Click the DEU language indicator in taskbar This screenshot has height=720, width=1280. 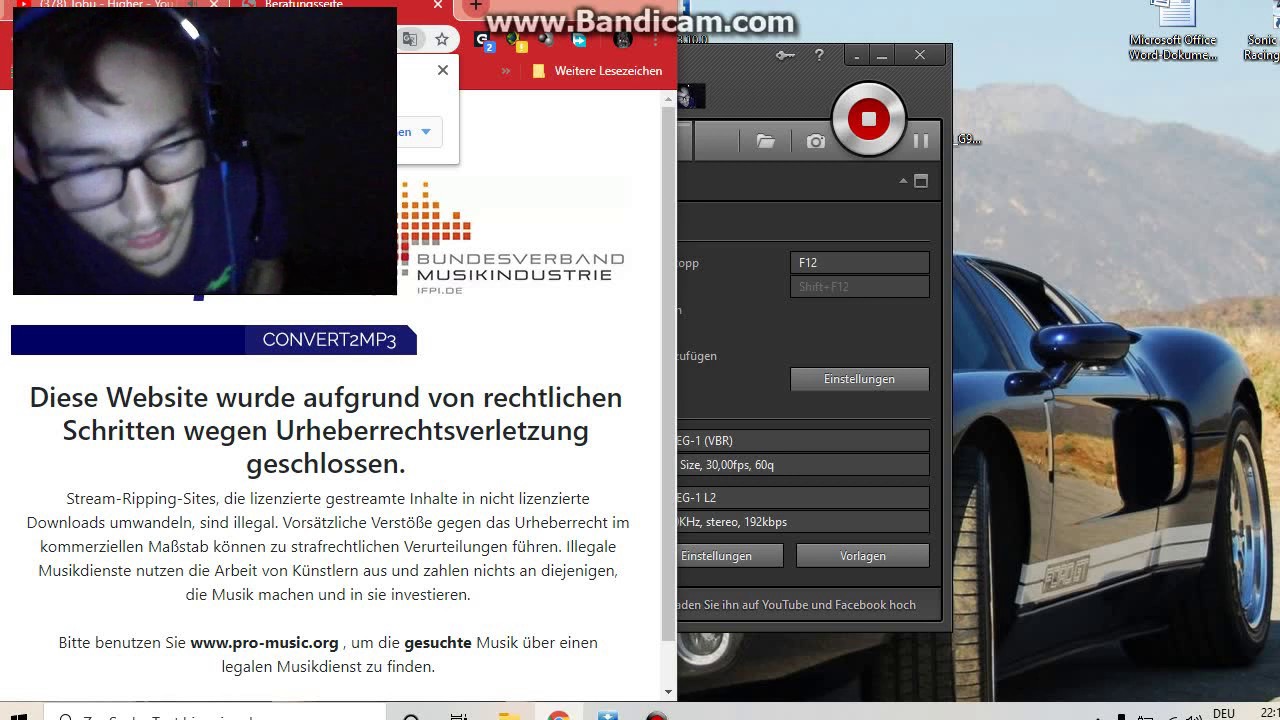tap(1223, 713)
